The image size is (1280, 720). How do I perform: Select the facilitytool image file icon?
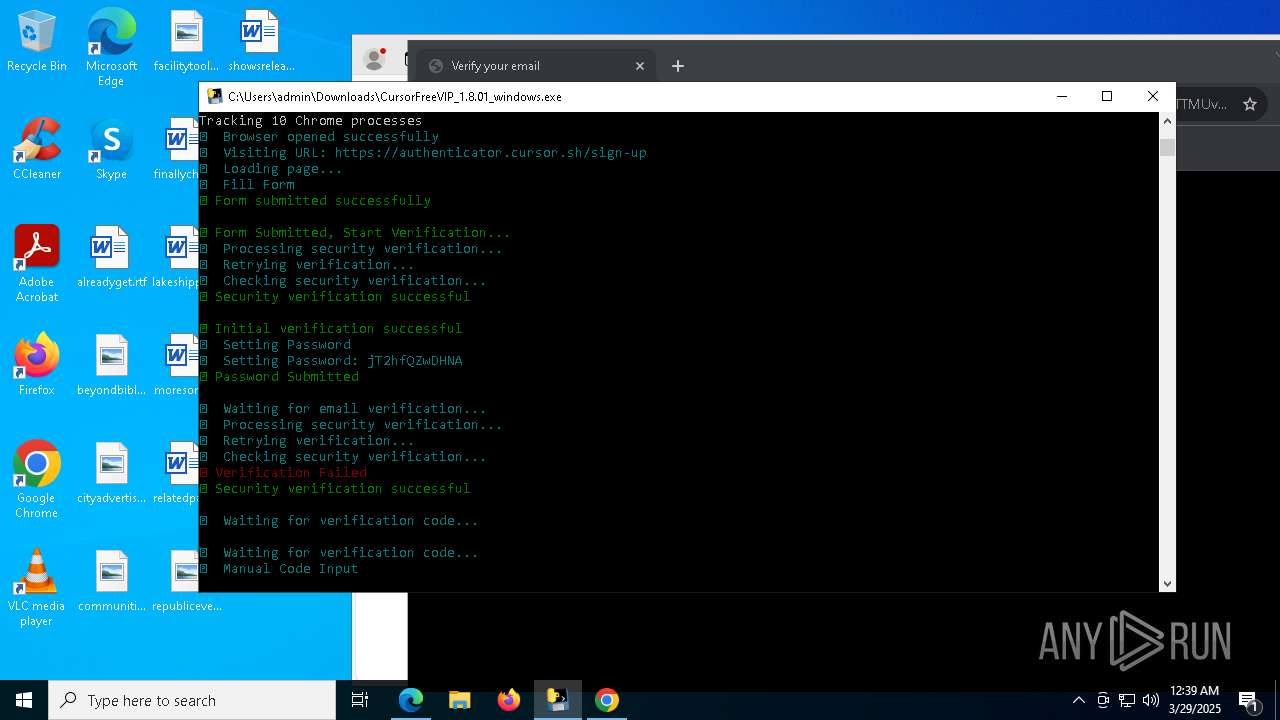(186, 42)
